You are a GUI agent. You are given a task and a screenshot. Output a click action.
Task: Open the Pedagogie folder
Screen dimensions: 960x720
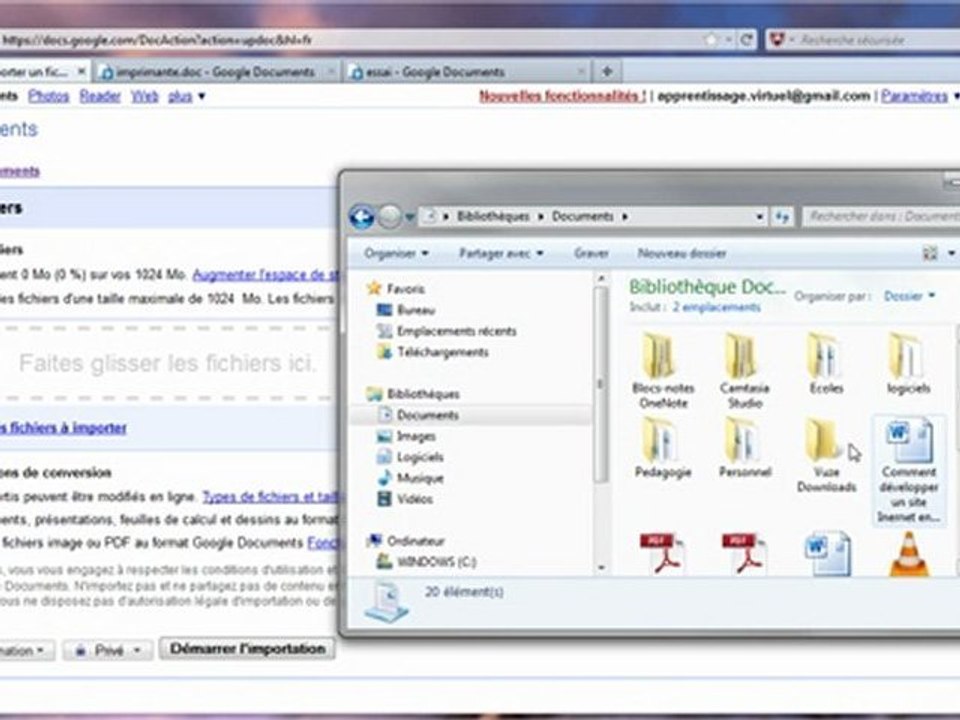point(663,448)
